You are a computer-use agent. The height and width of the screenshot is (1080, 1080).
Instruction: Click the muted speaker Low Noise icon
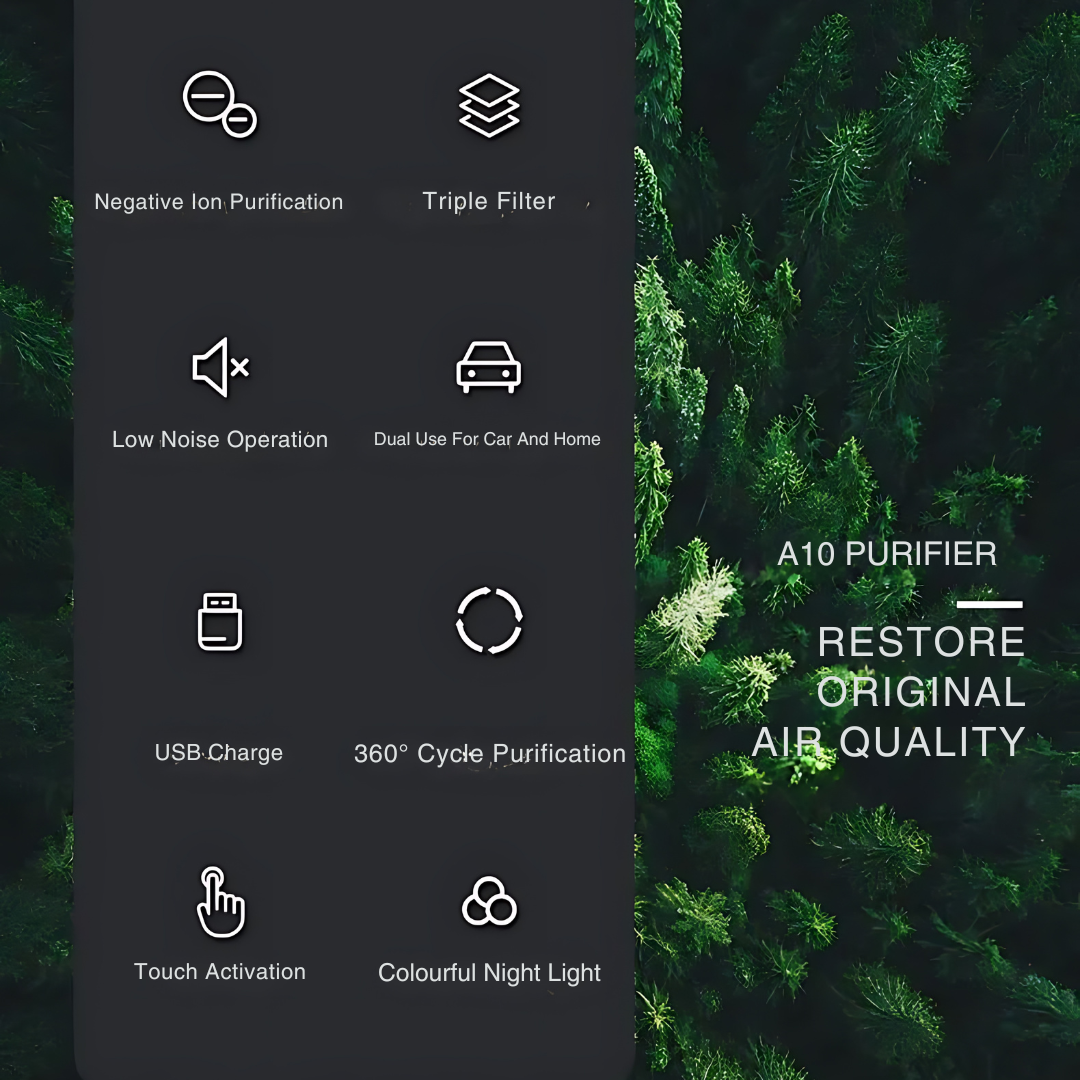pyautogui.click(x=220, y=367)
